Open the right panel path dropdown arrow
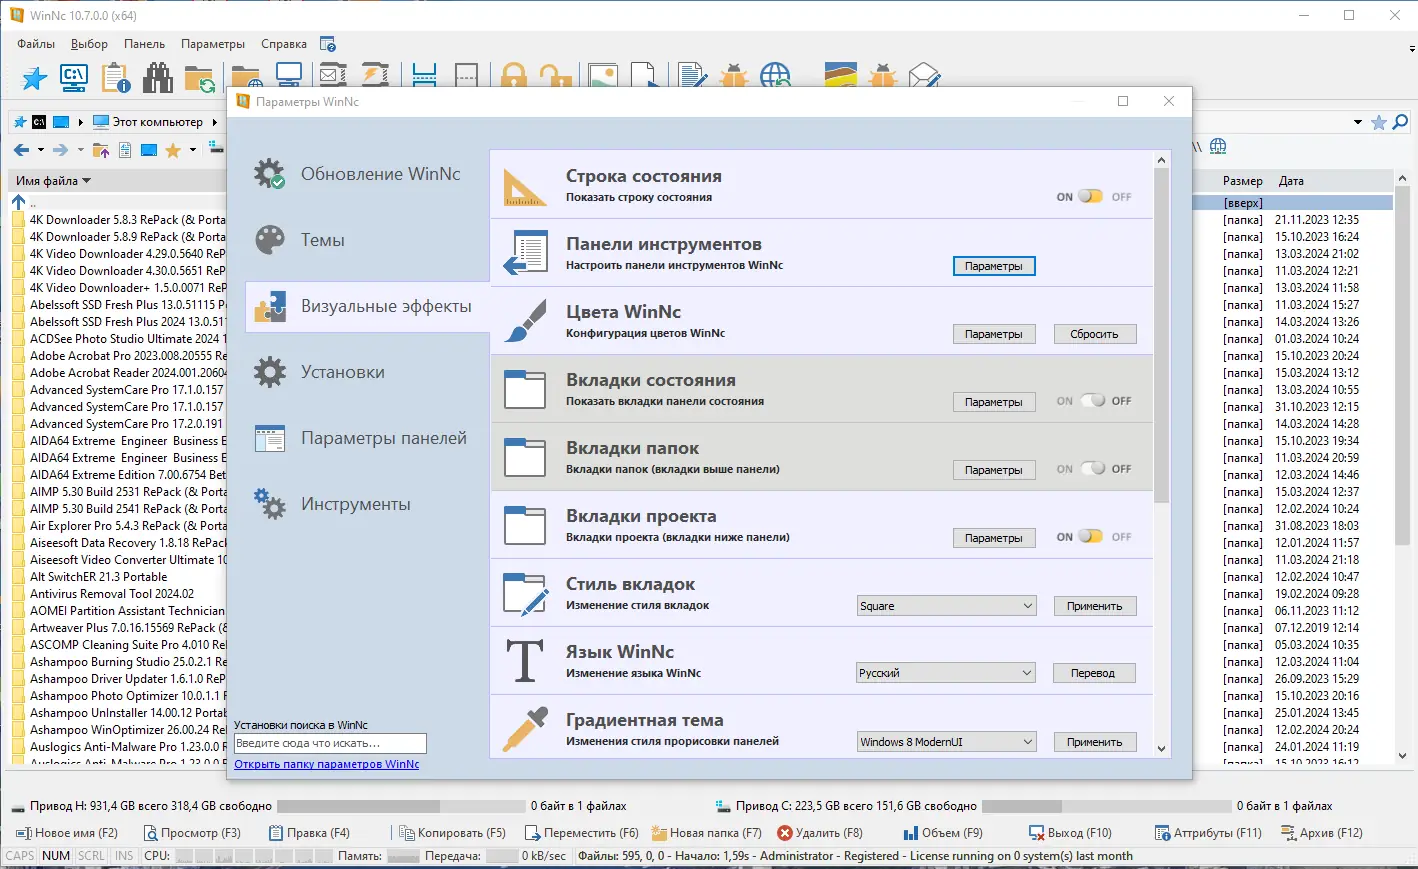This screenshot has height=869, width=1418. 1358,123
